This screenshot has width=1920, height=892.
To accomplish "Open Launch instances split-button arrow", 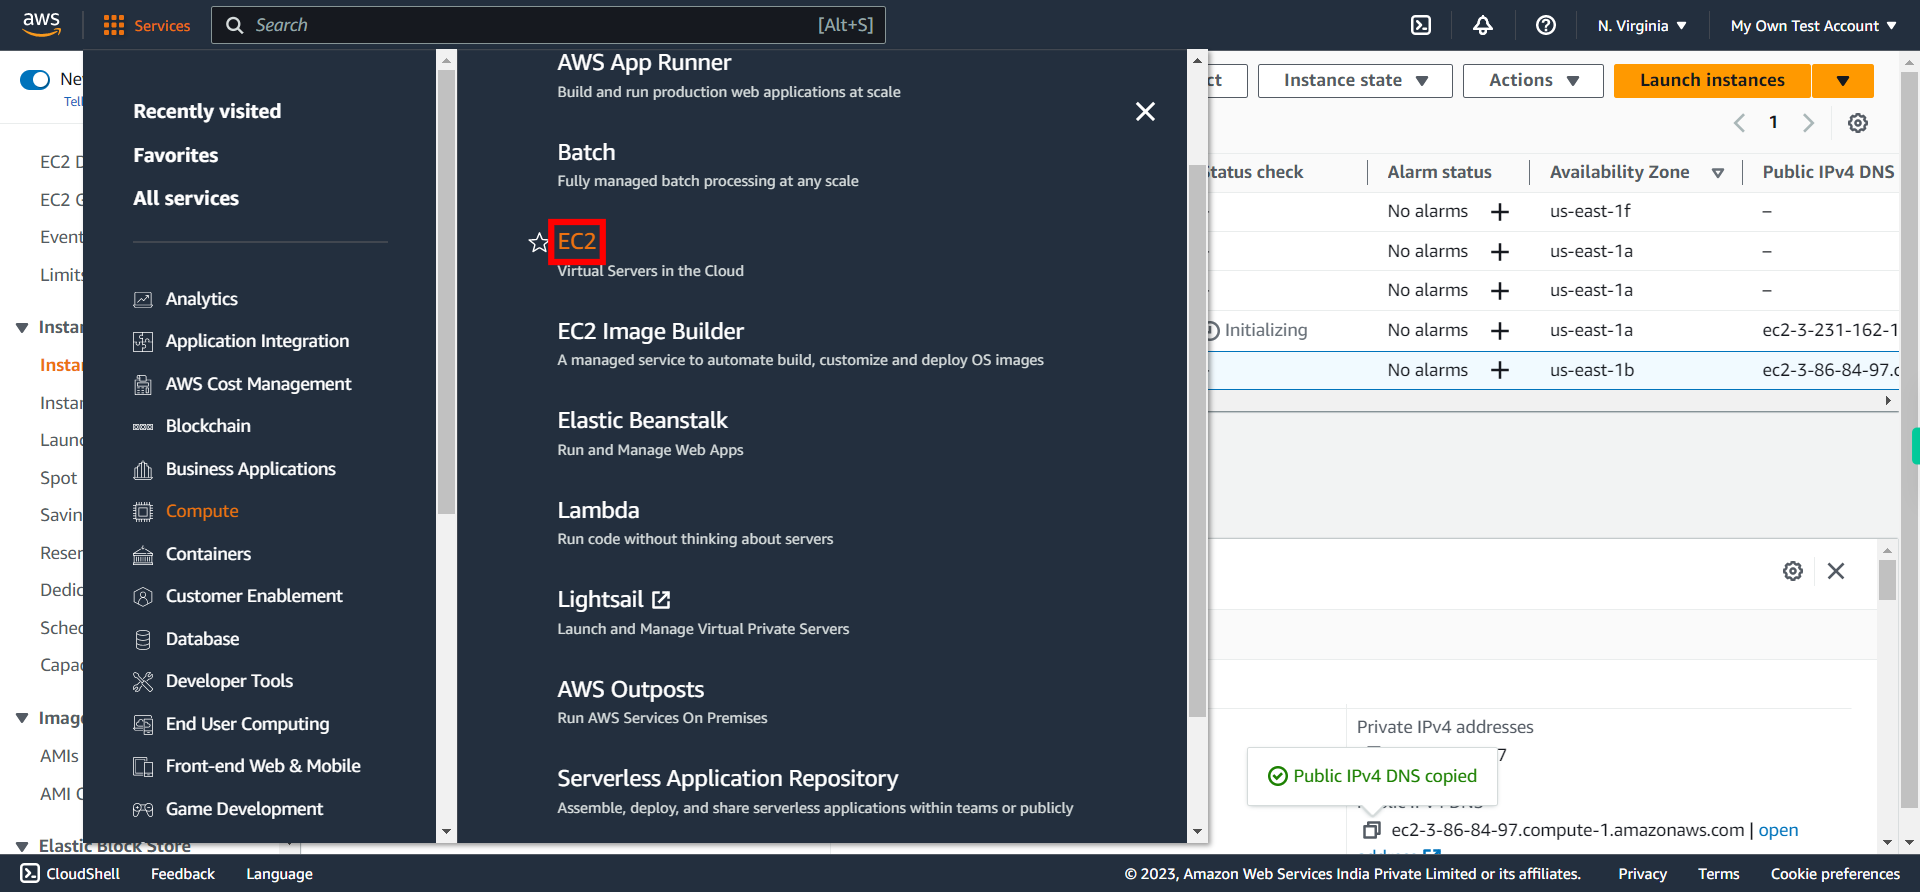I will [1843, 80].
